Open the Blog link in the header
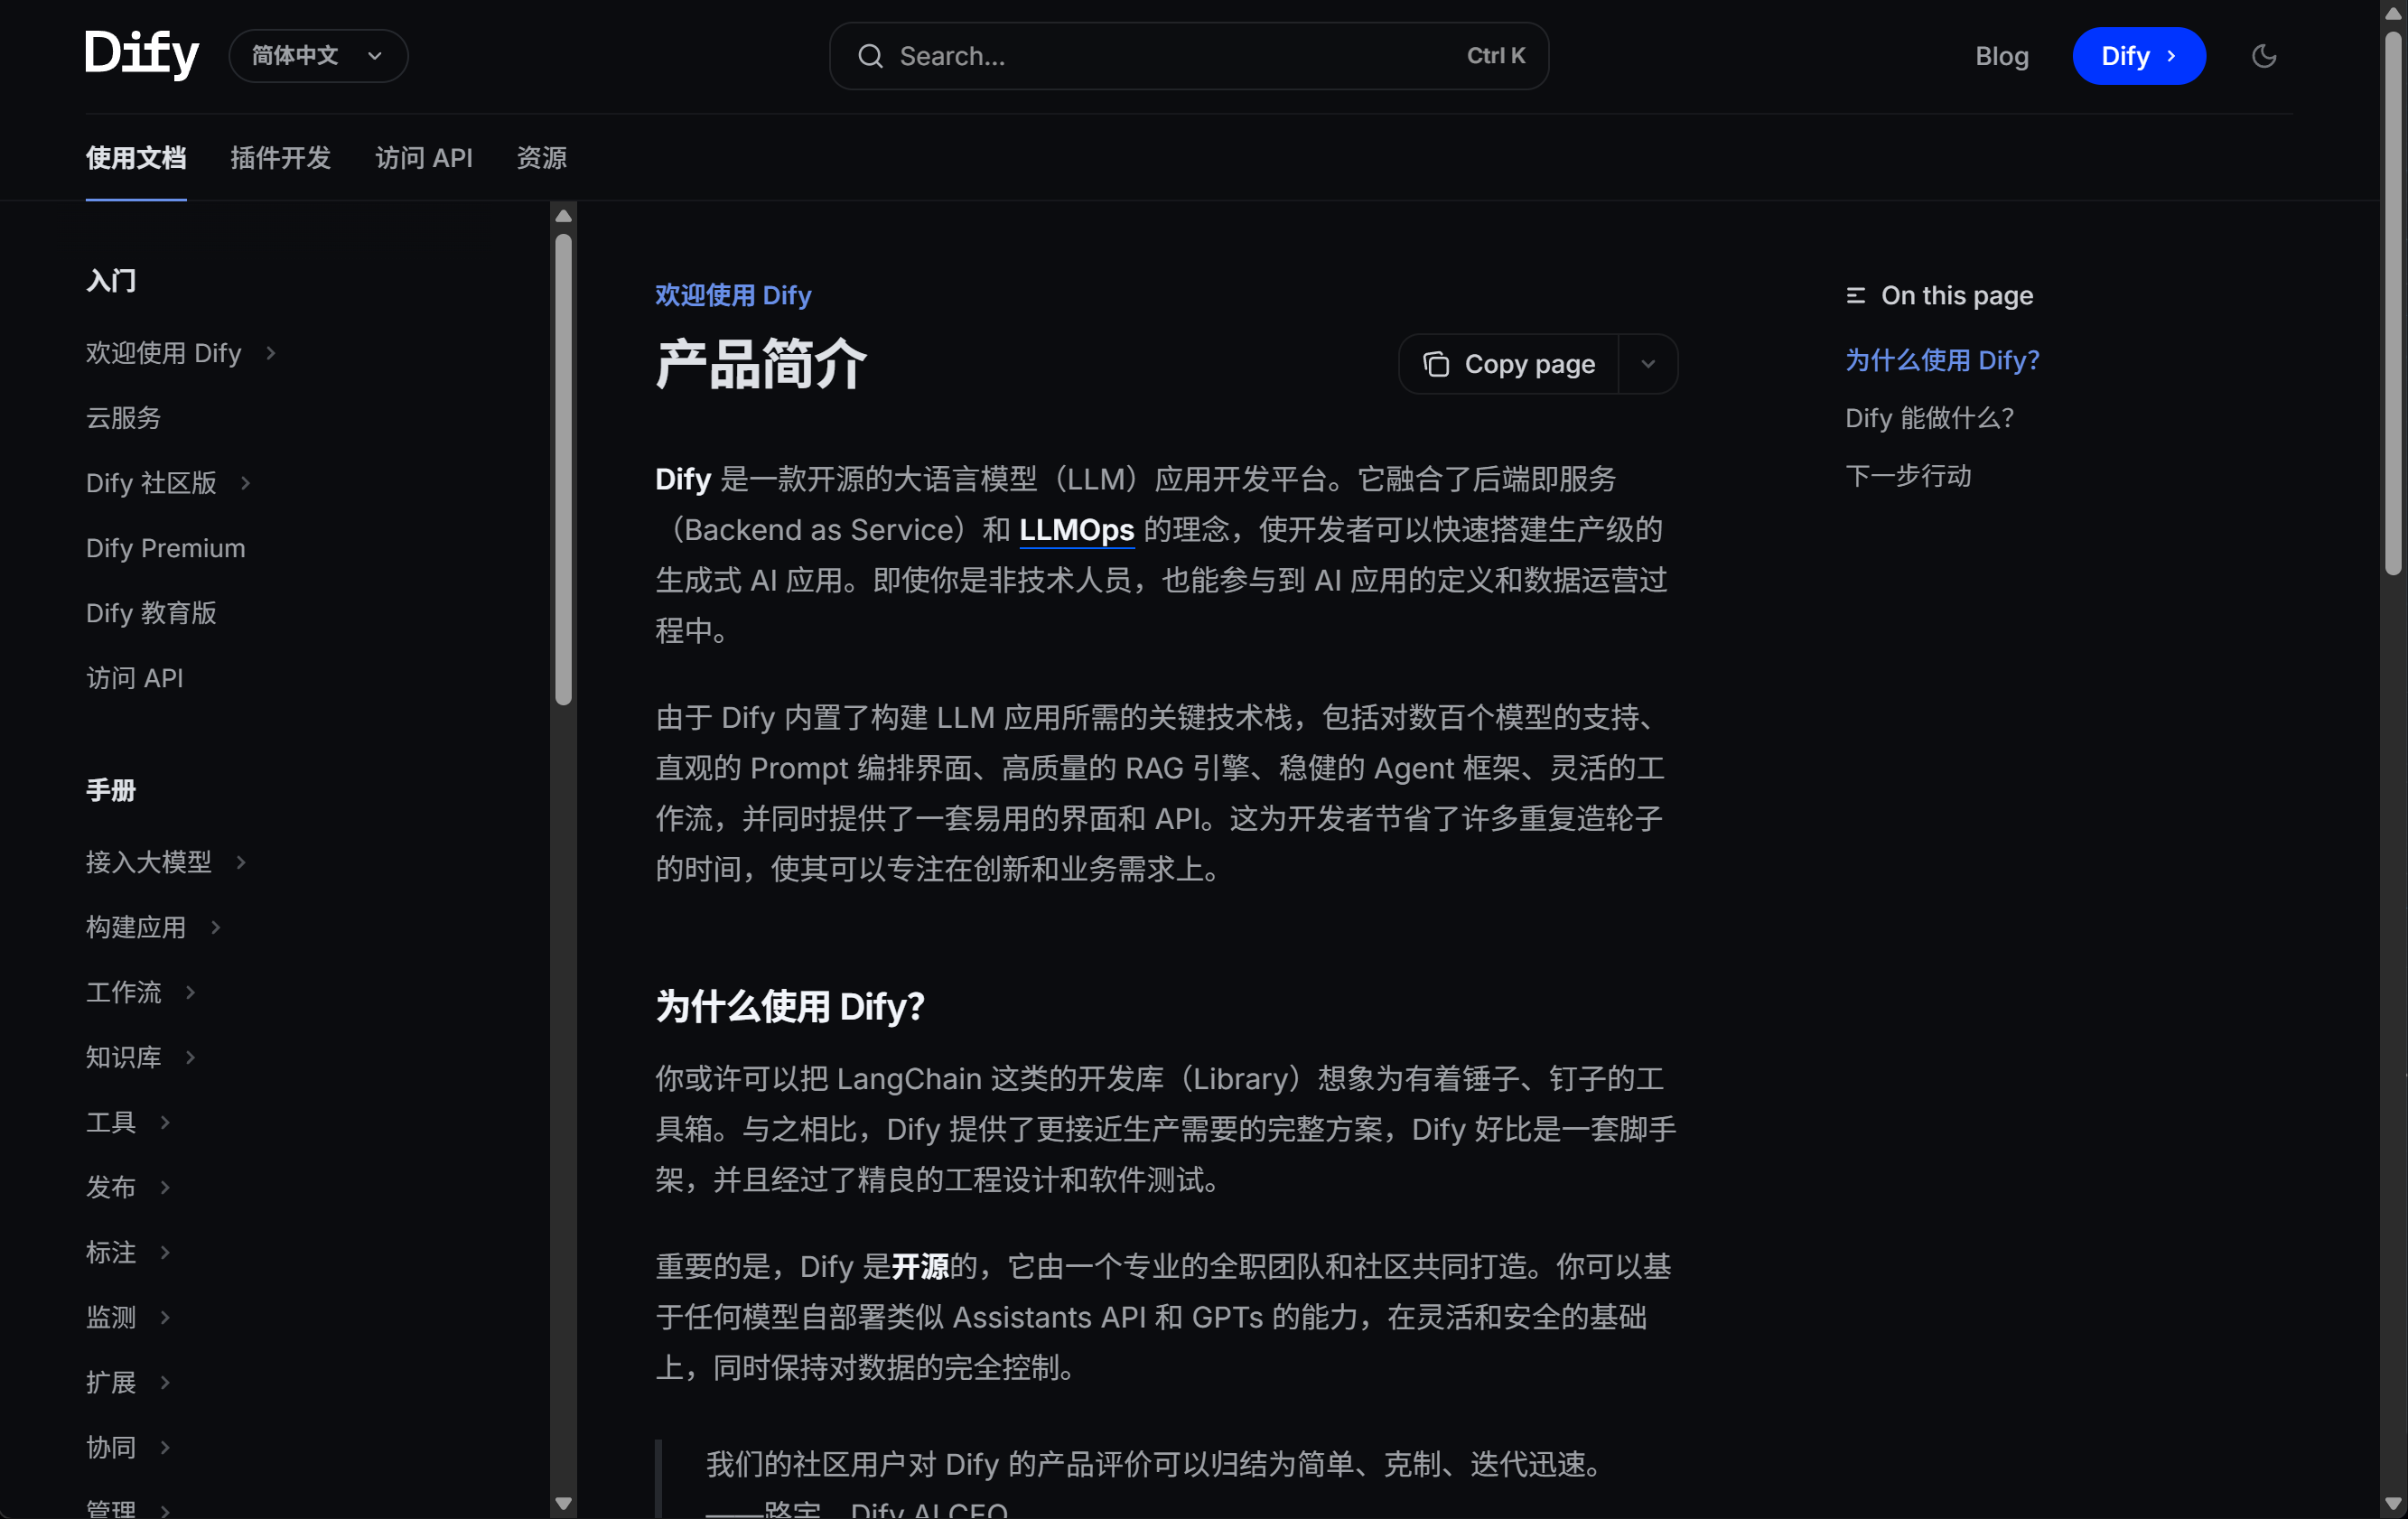The height and width of the screenshot is (1519, 2408). click(2002, 56)
